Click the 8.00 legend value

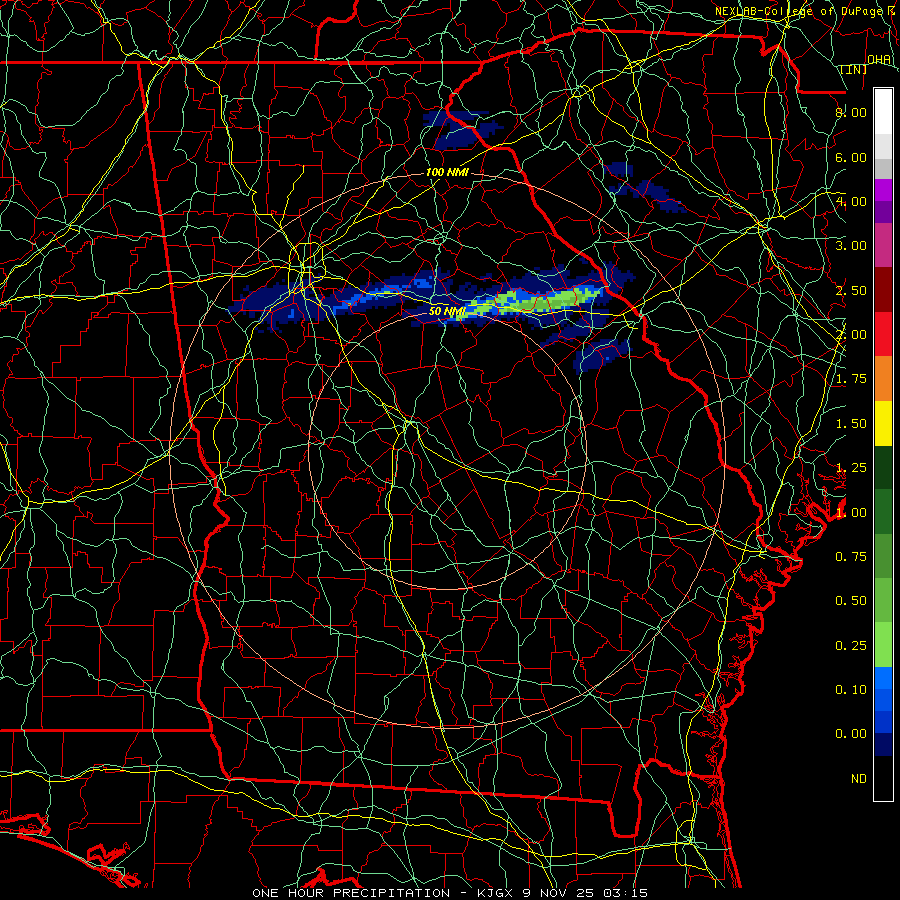tap(851, 112)
